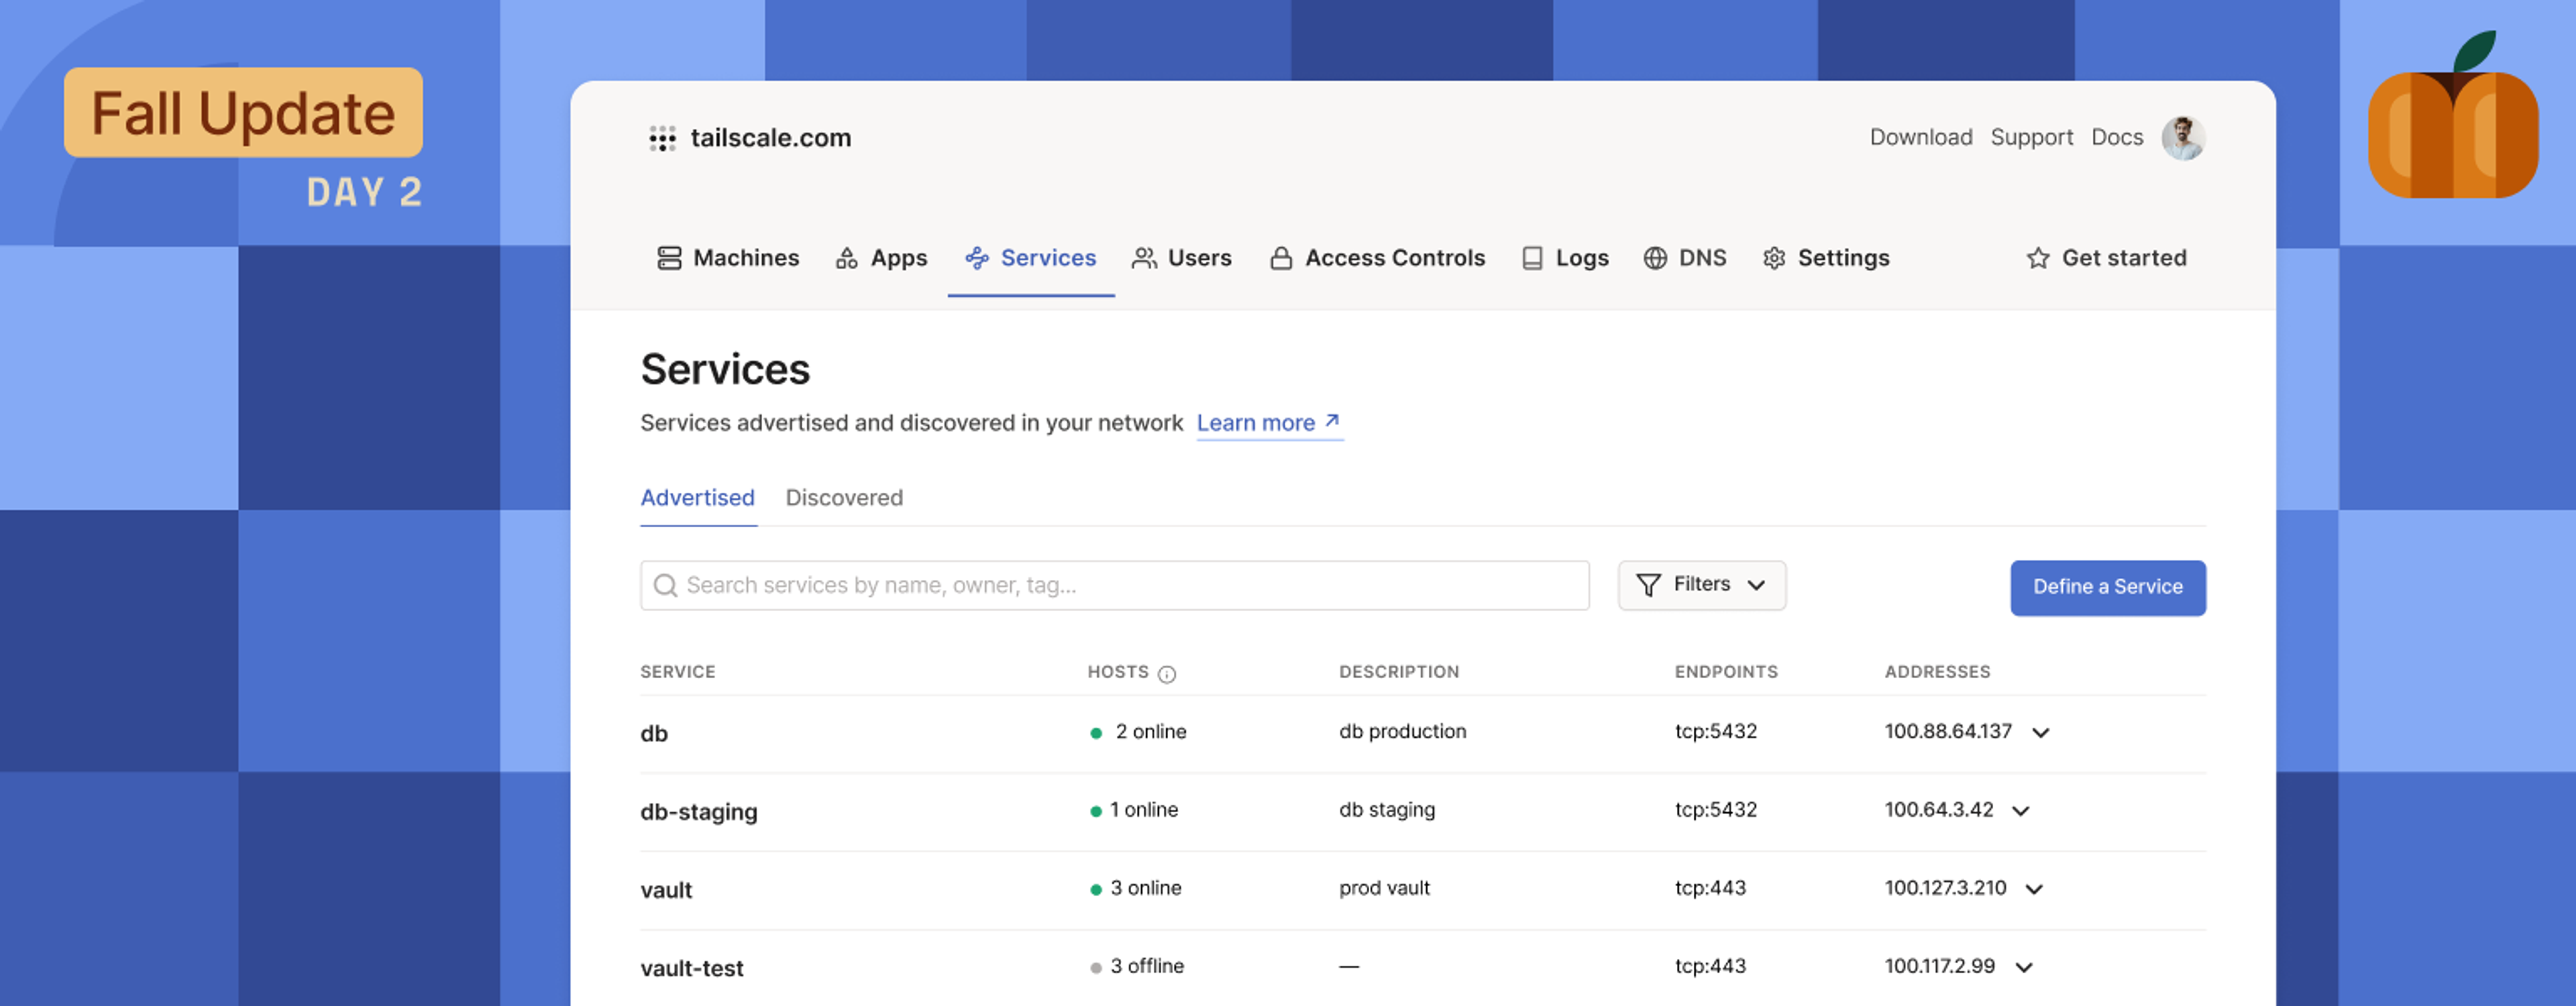The height and width of the screenshot is (1006, 2576).
Task: Expand addresses for db service
Action: tap(2041, 733)
